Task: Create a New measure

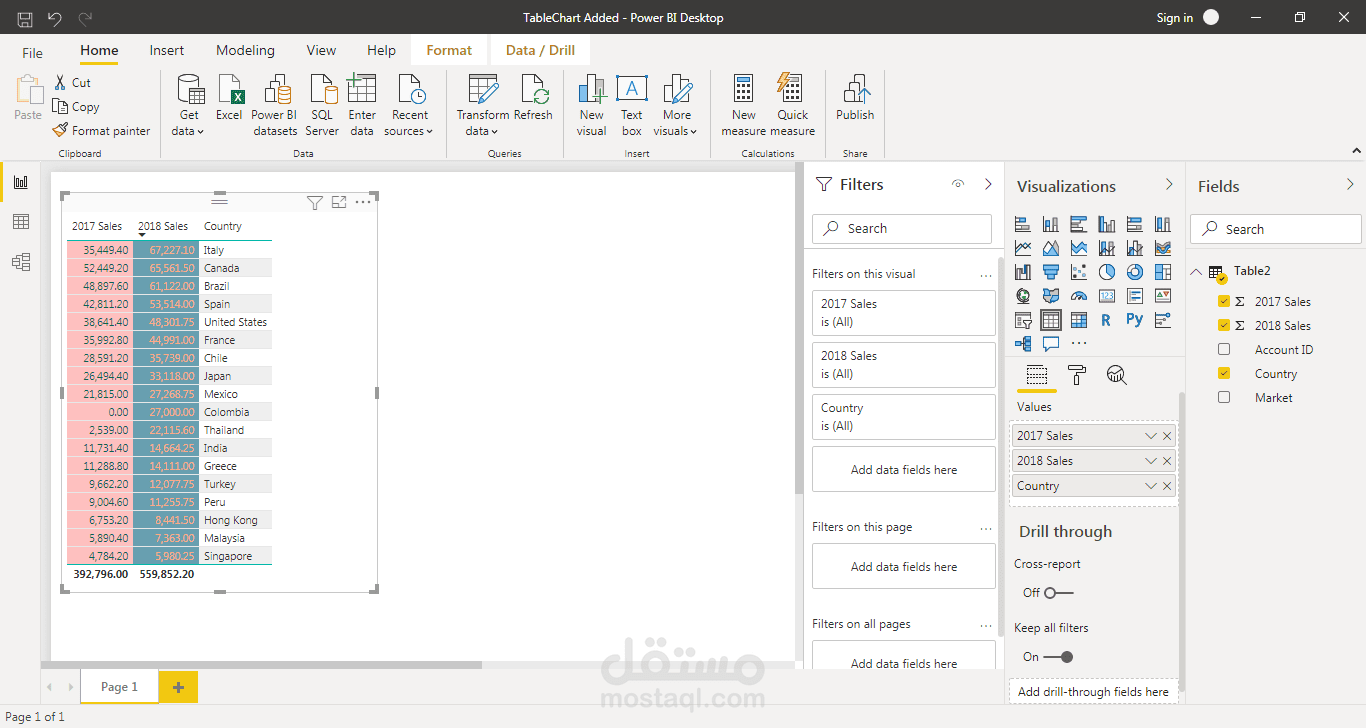Action: (x=744, y=105)
